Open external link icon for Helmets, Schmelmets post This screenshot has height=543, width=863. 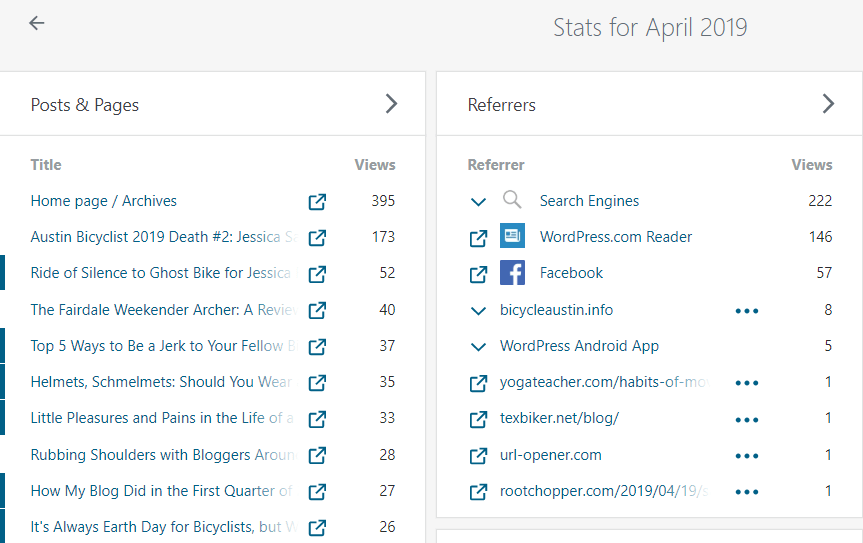pyautogui.click(x=317, y=383)
